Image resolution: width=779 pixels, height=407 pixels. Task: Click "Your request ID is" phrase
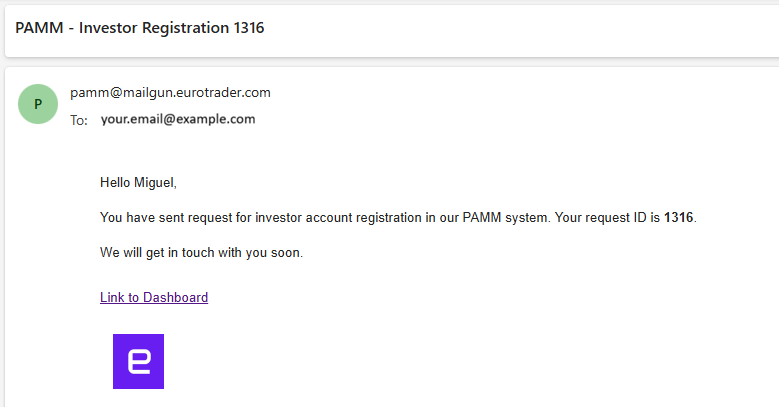pos(607,217)
